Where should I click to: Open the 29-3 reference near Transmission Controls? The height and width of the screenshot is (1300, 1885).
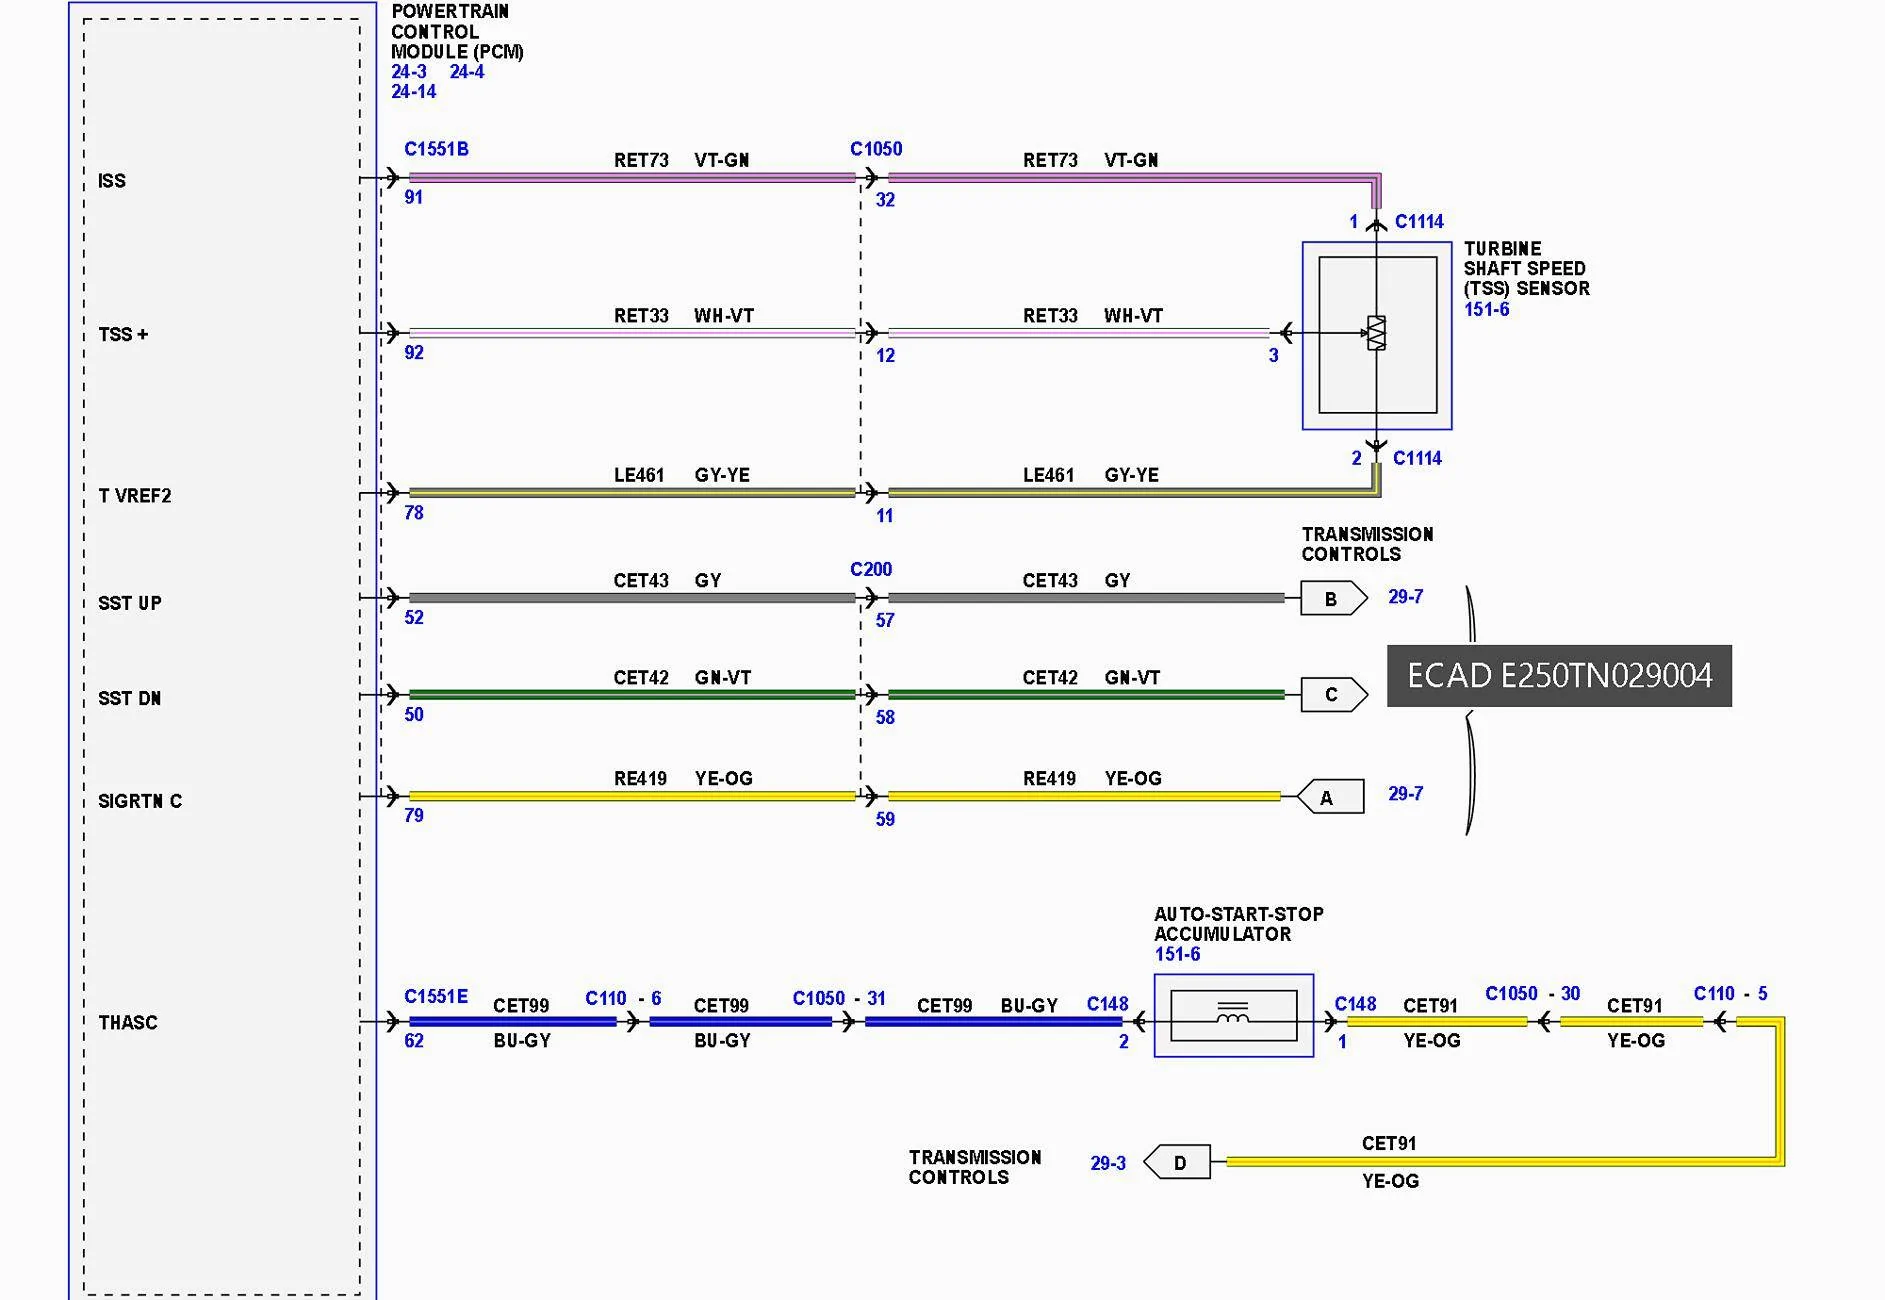(x=1107, y=1163)
